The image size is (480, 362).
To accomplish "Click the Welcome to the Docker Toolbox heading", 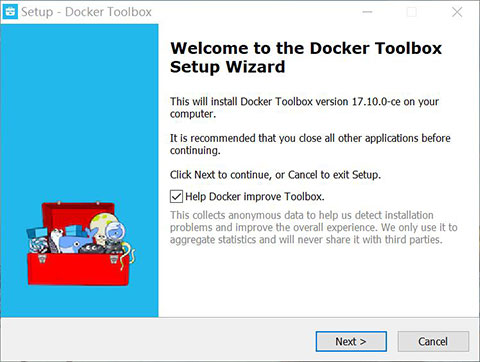I will (306, 57).
